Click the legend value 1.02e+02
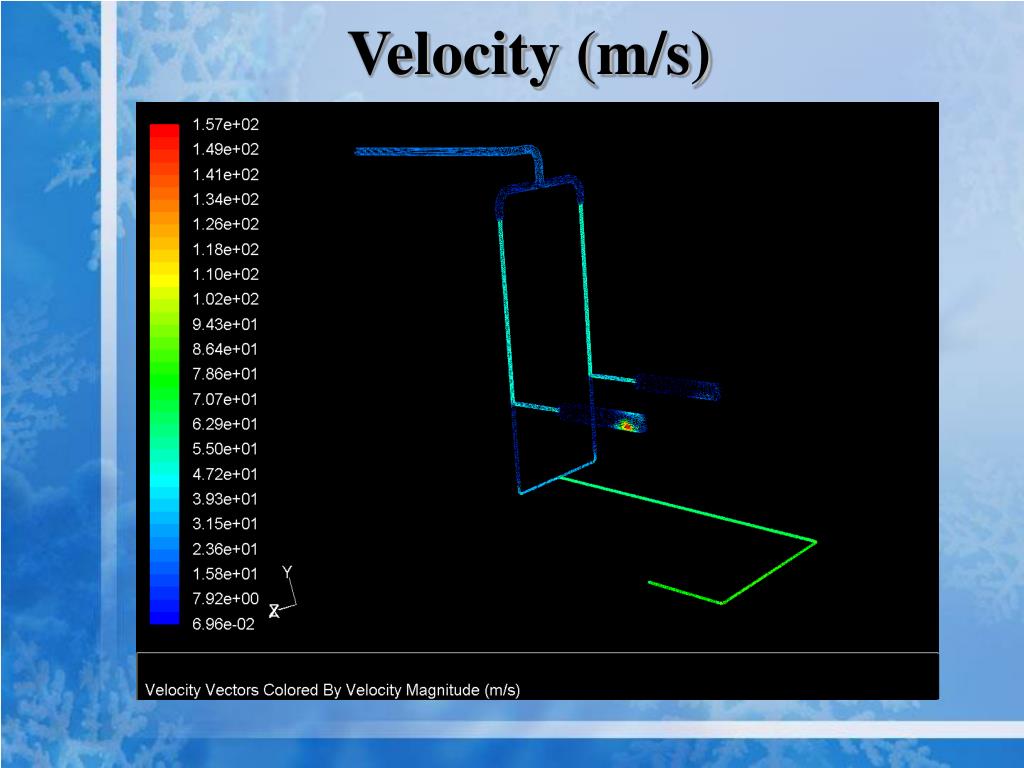Image resolution: width=1024 pixels, height=768 pixels. pos(225,299)
